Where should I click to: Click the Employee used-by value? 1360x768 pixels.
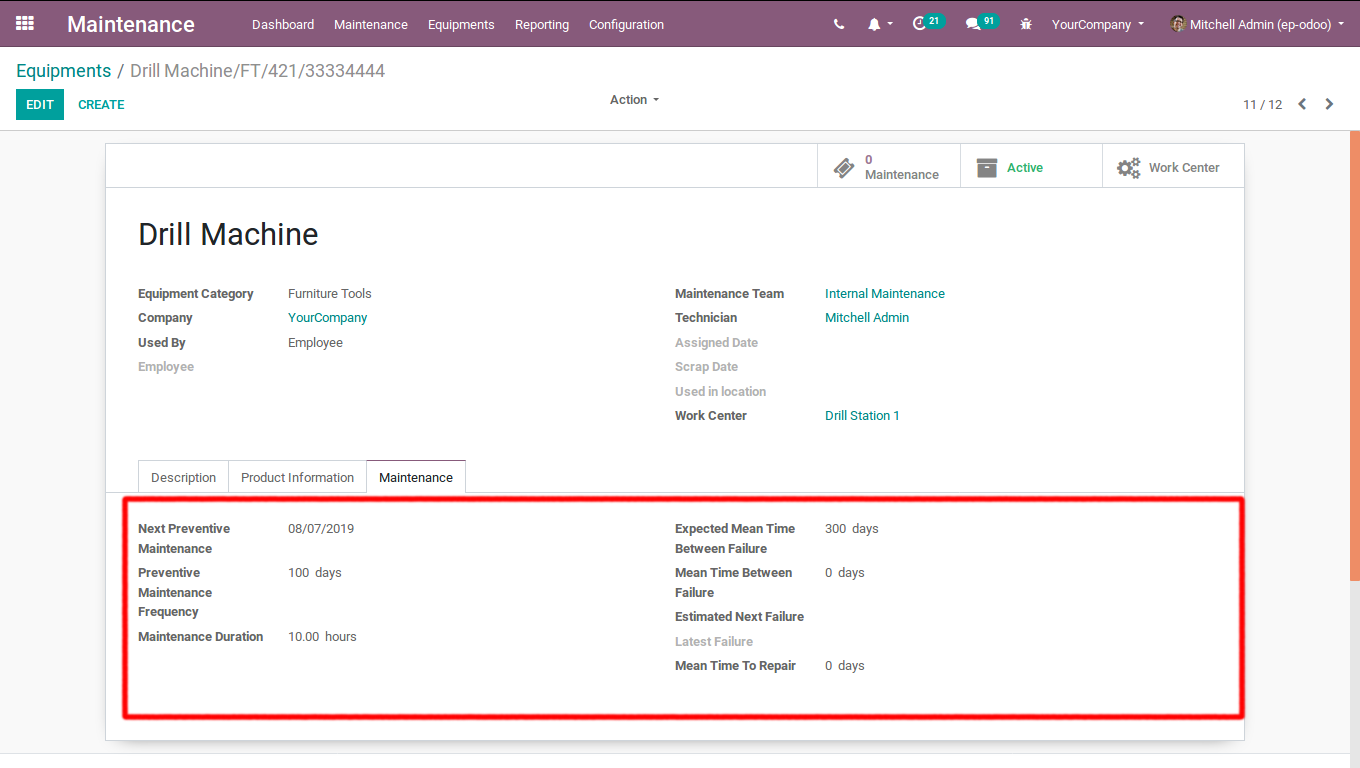pos(315,343)
